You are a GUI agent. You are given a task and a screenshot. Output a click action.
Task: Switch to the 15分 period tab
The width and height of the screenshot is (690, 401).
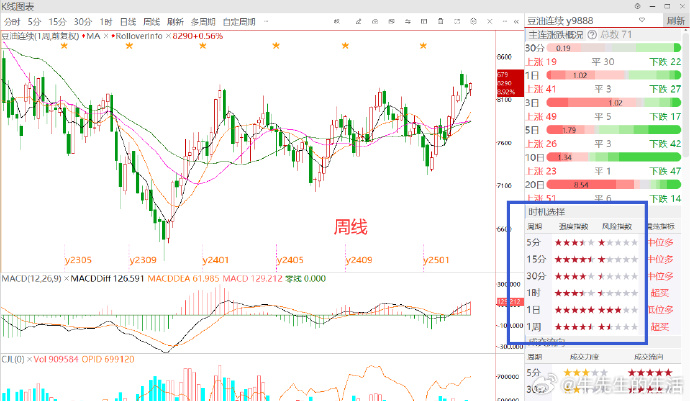click(x=57, y=22)
